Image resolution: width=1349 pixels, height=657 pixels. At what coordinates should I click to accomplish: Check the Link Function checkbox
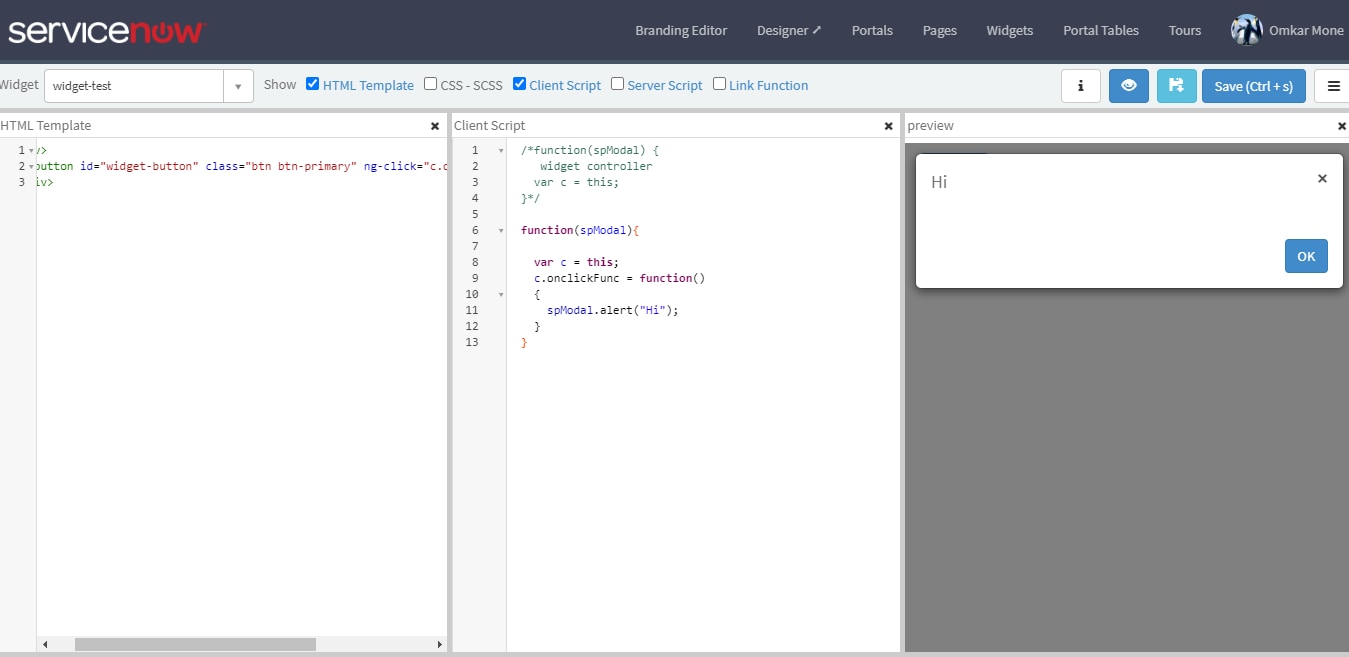tap(719, 84)
